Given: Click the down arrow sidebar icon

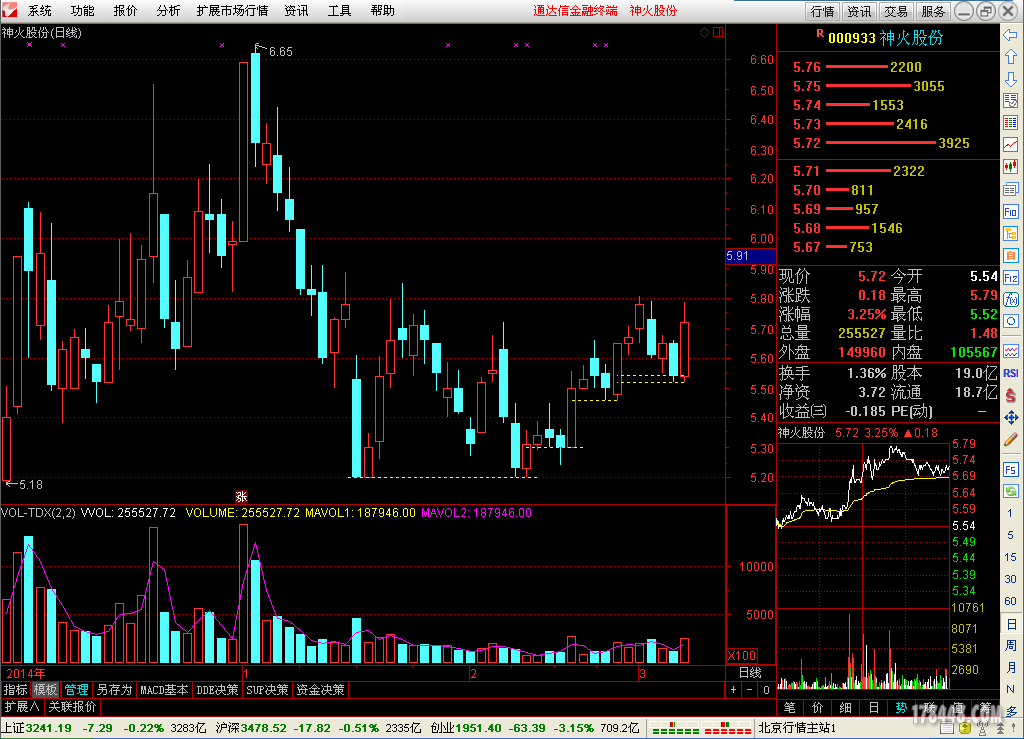Looking at the screenshot, I should click(x=1010, y=79).
